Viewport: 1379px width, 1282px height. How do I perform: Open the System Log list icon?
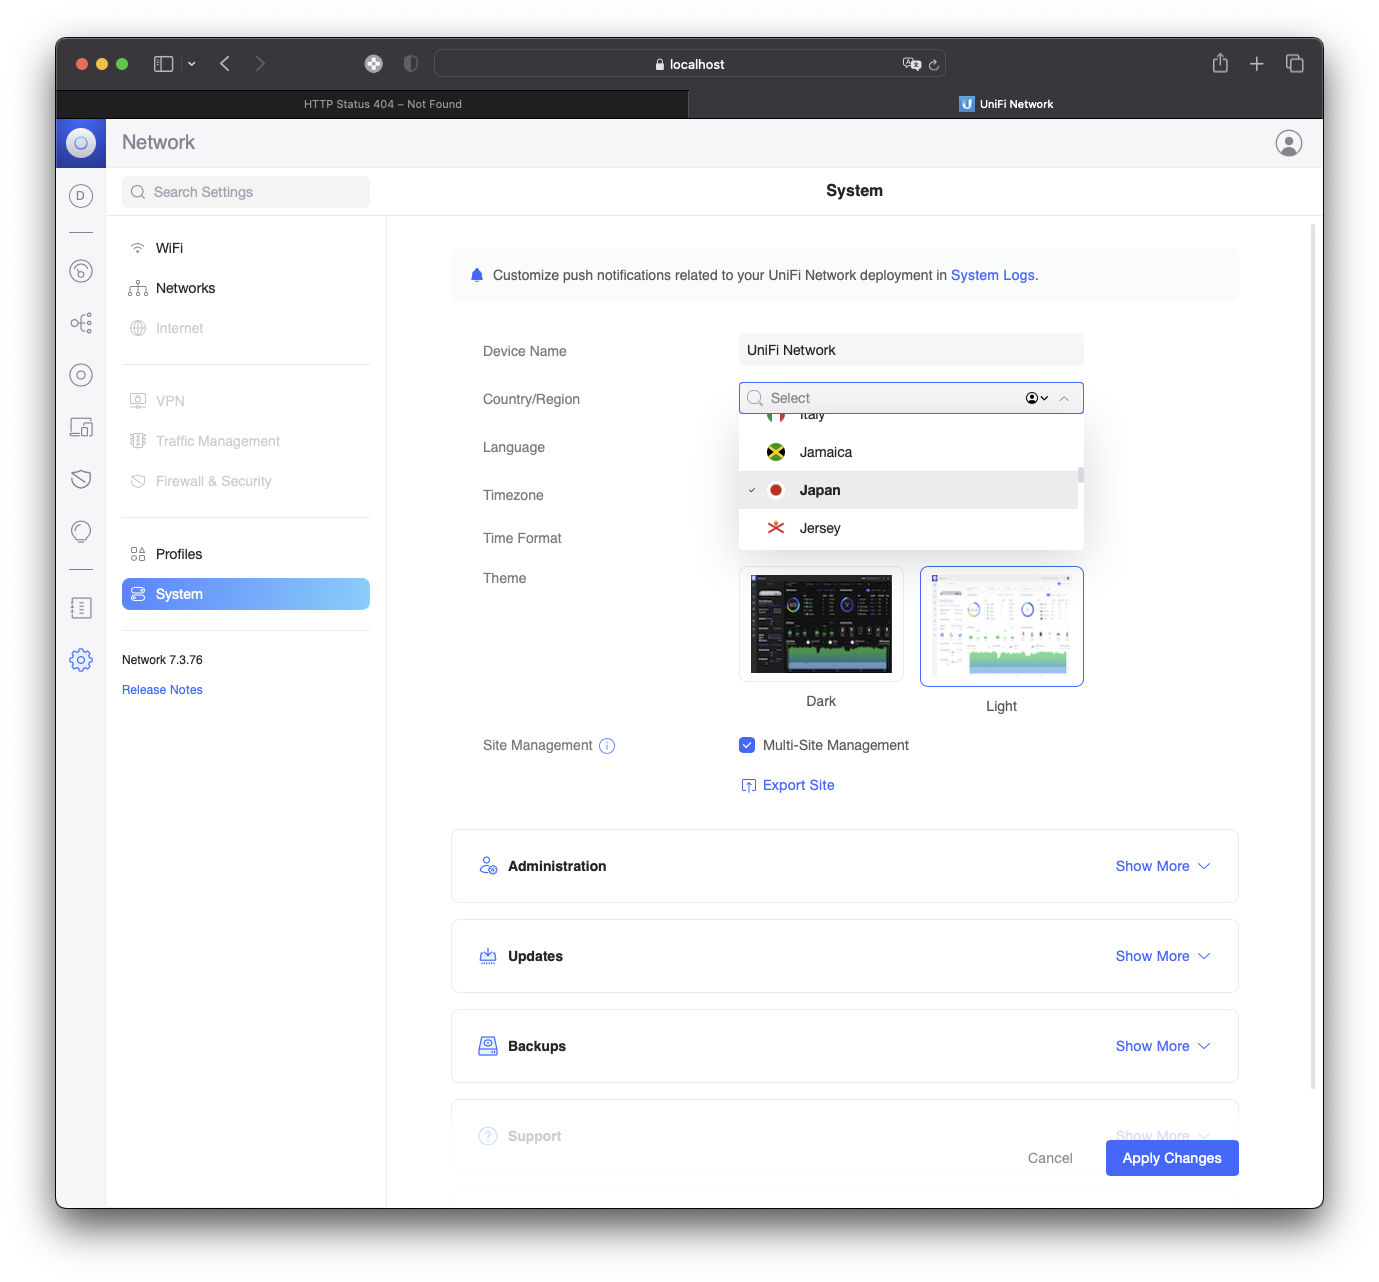(x=81, y=608)
